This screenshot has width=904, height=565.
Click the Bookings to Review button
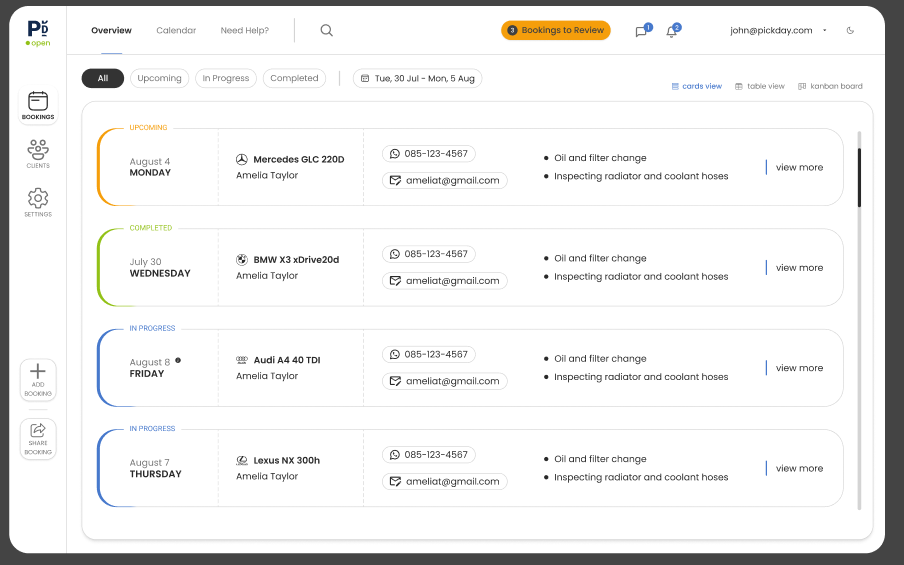coord(556,31)
